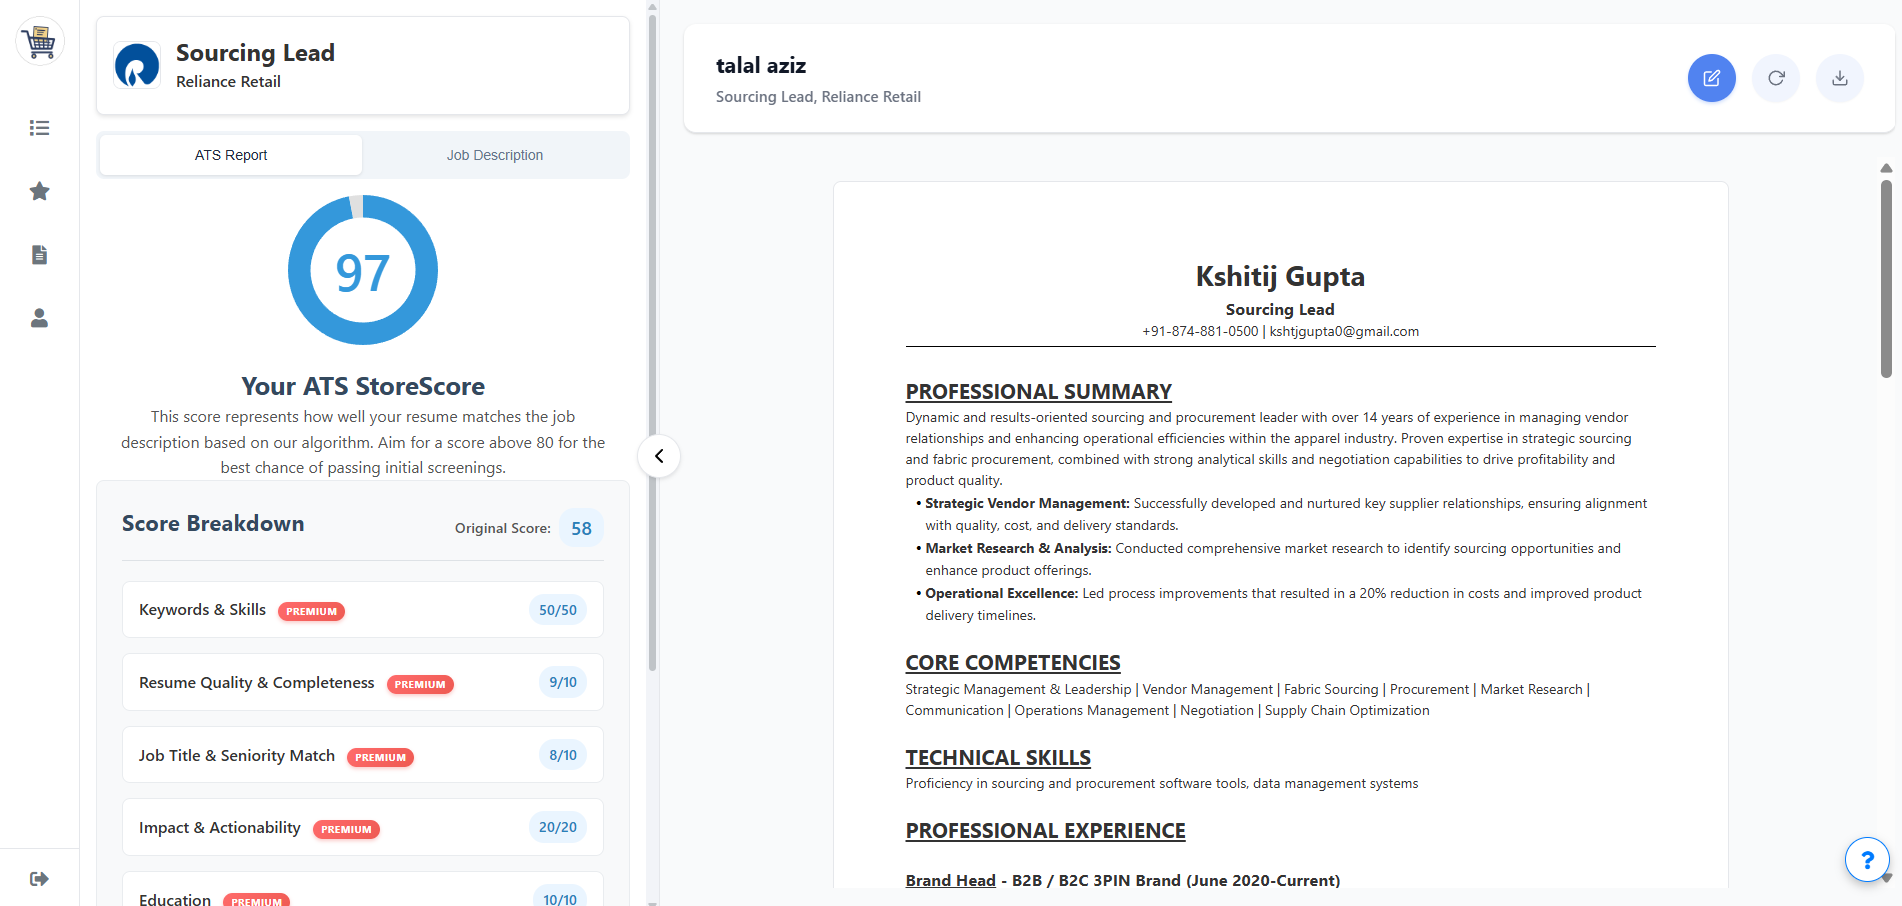Click the 9/10 score value
1902x906 pixels.
563,682
